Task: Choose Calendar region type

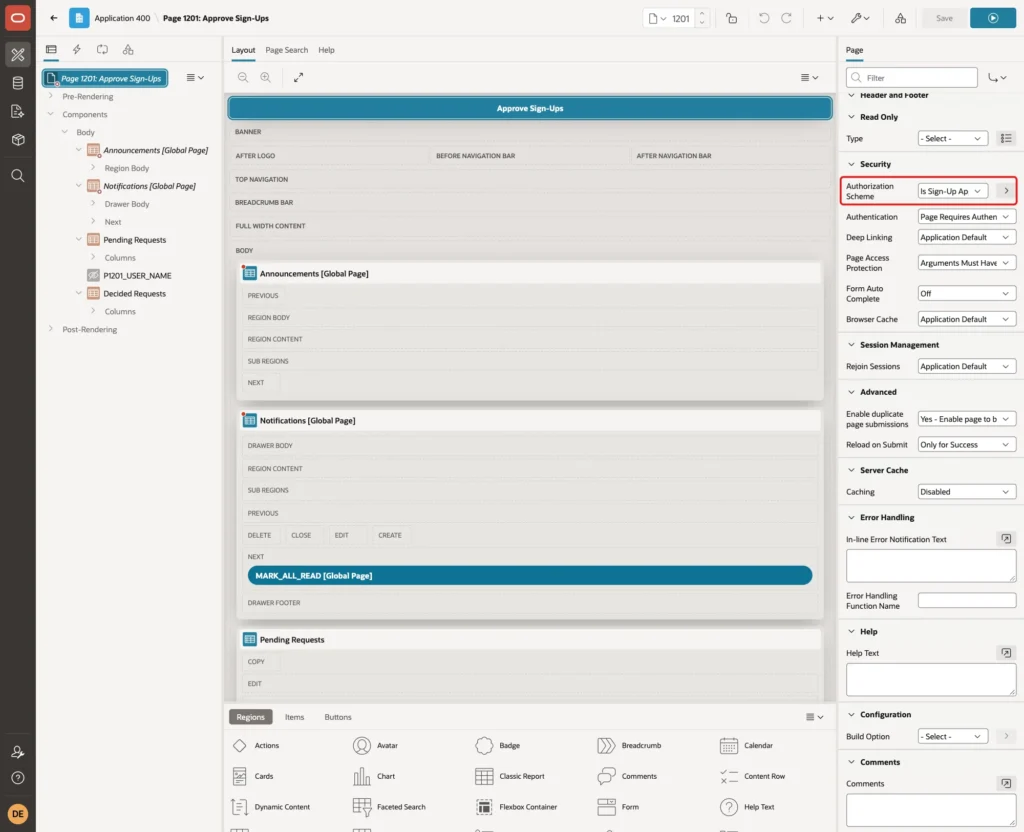Action: tap(746, 745)
